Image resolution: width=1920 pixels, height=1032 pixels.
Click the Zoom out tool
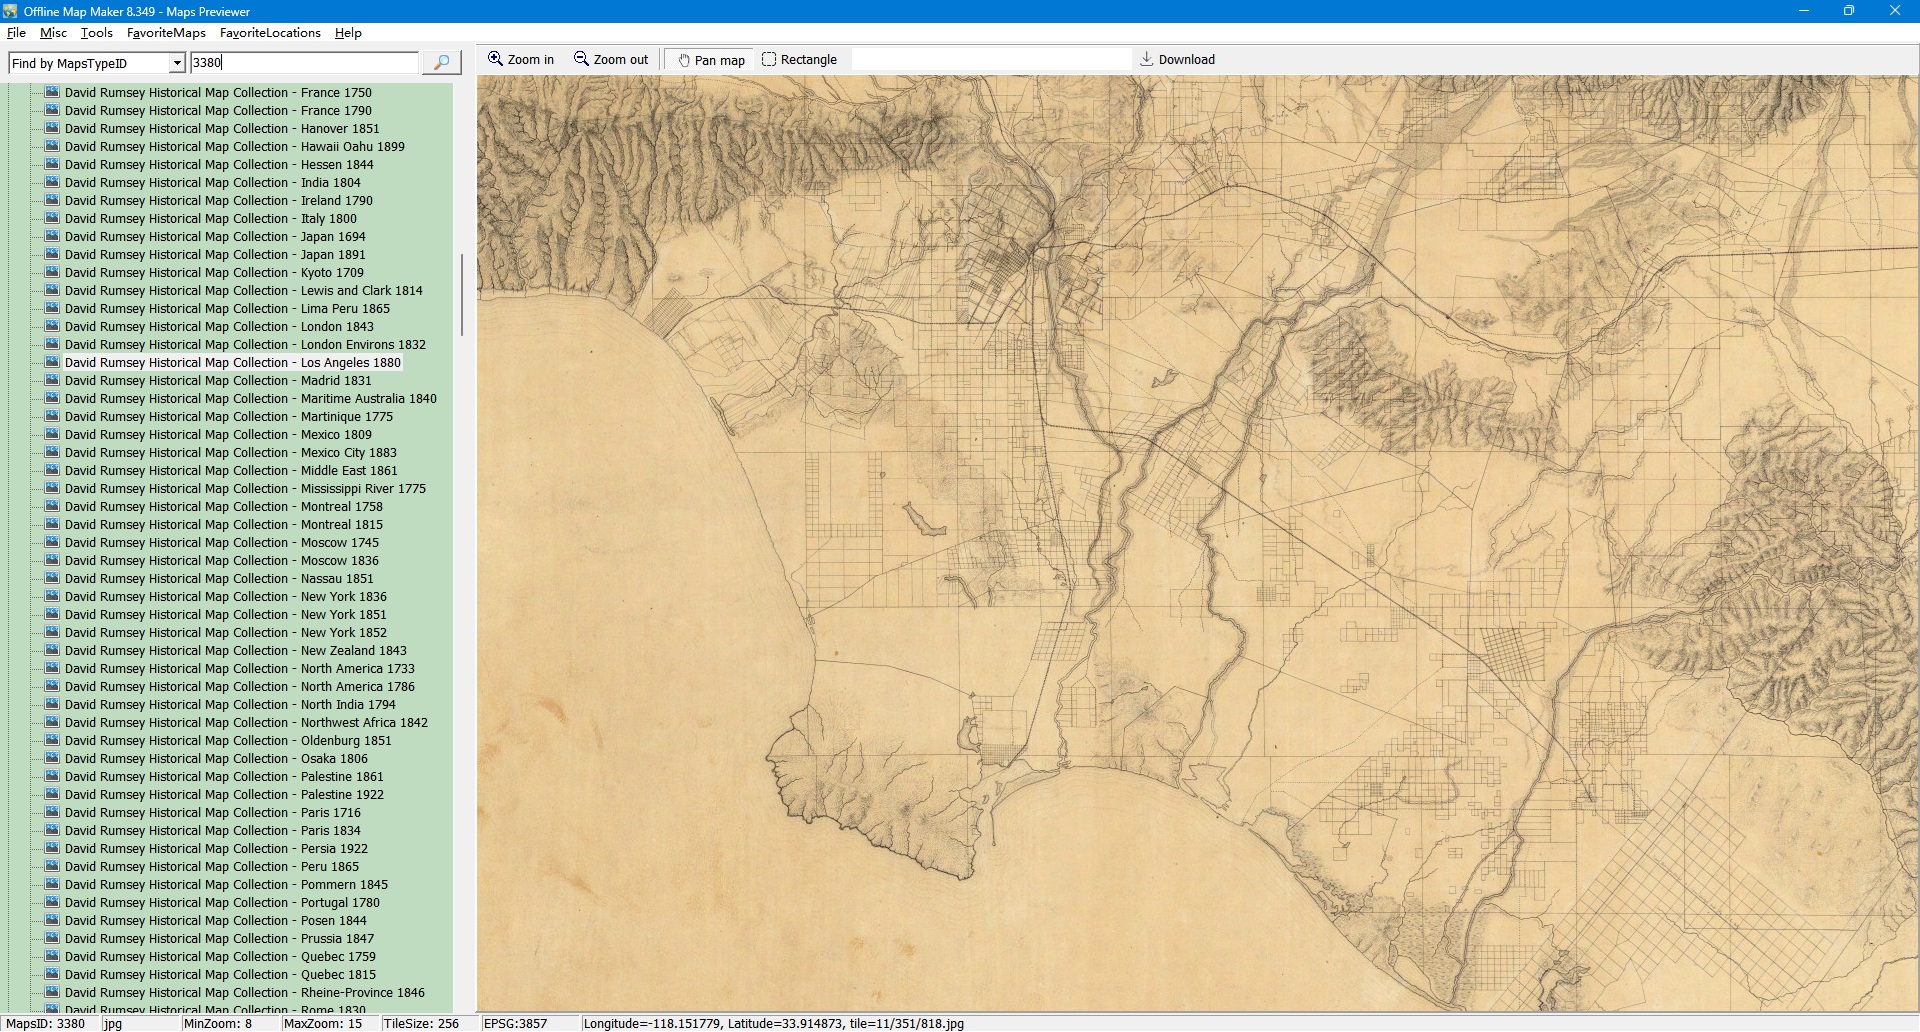pos(610,60)
